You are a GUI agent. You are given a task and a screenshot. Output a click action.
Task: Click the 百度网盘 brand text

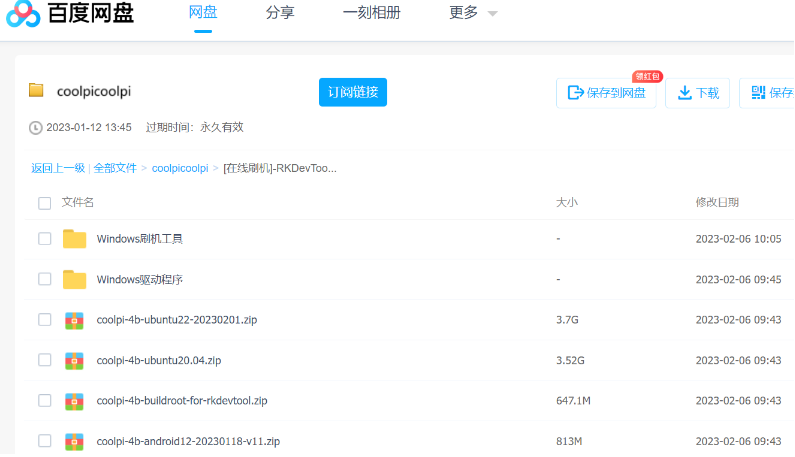(91, 13)
